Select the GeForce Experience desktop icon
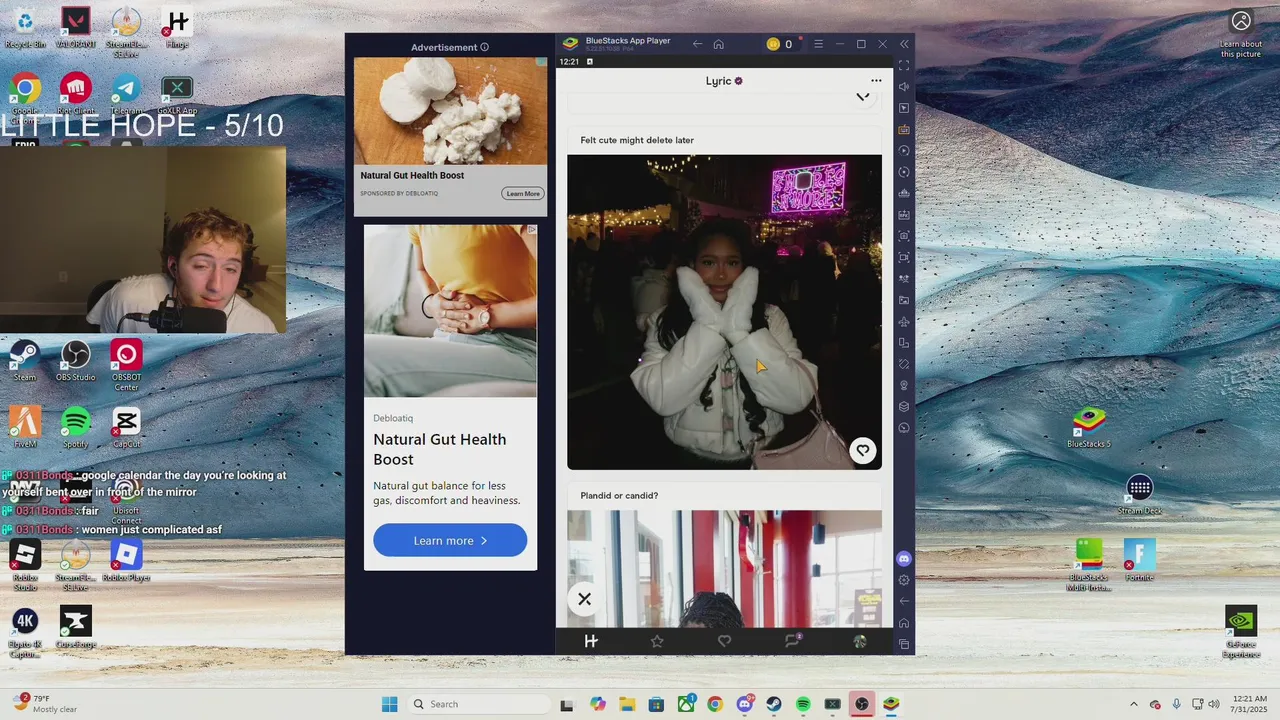 tap(1241, 633)
